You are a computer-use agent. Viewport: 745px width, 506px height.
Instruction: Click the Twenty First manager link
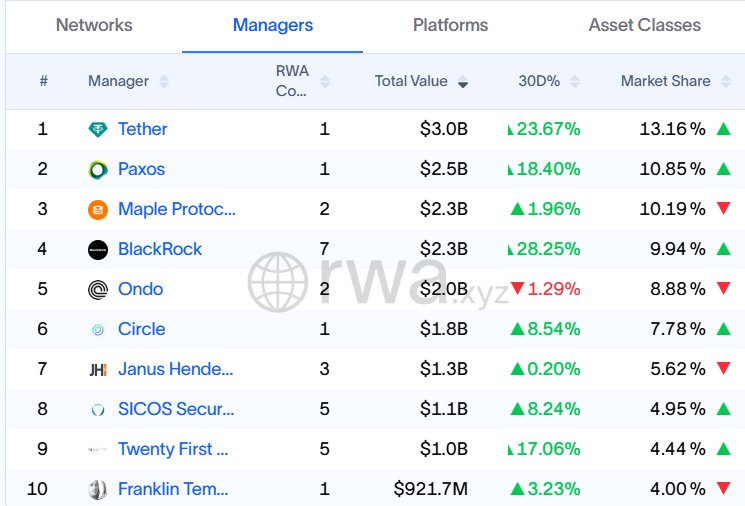[173, 449]
